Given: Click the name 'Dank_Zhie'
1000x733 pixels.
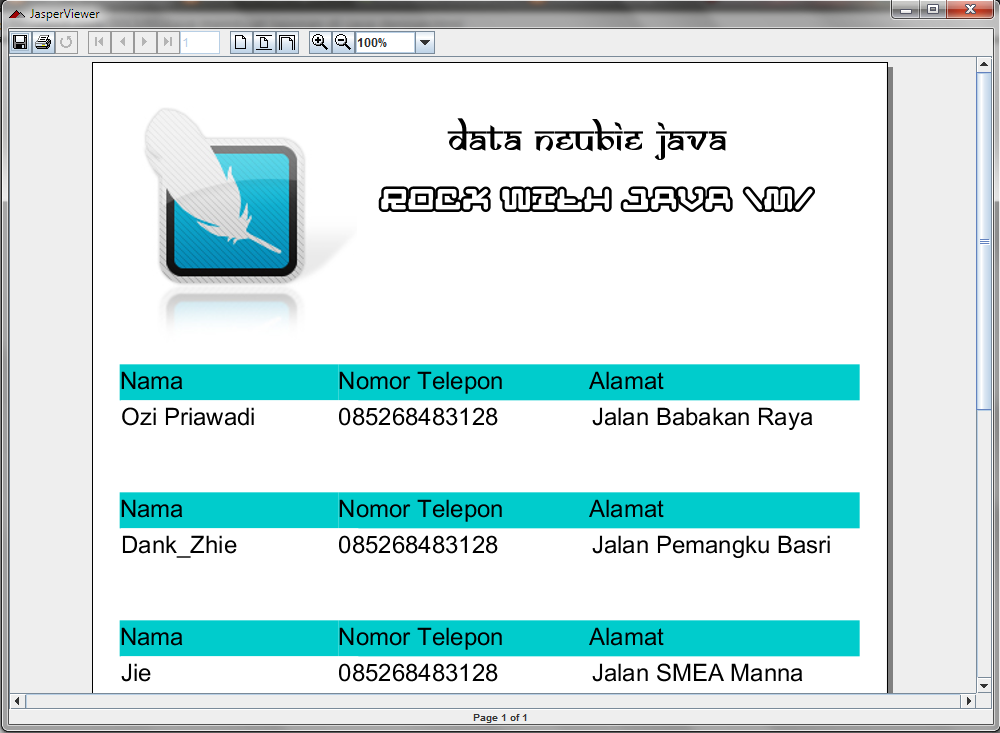Looking at the screenshot, I should pos(179,545).
